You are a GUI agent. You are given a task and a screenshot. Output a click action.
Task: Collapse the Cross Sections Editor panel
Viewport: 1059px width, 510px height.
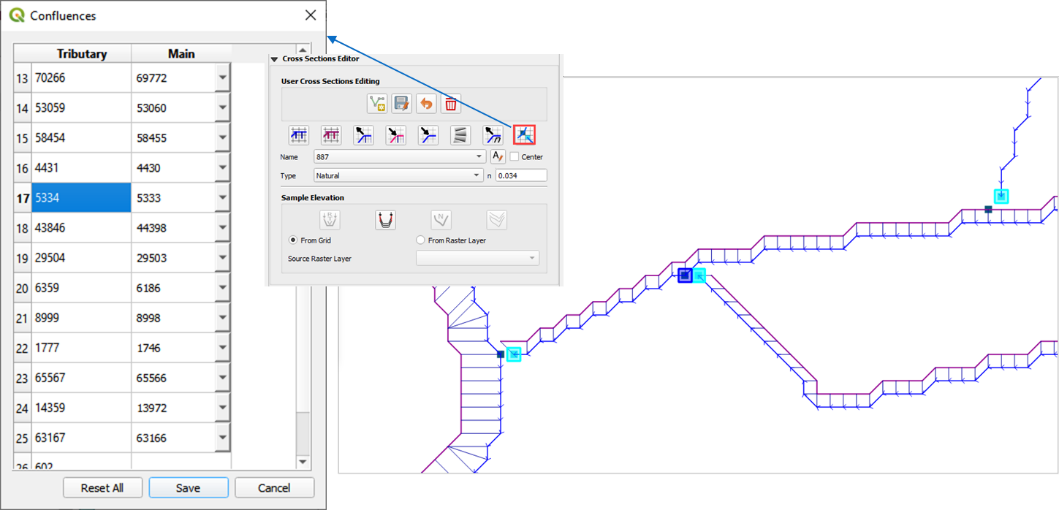(275, 59)
